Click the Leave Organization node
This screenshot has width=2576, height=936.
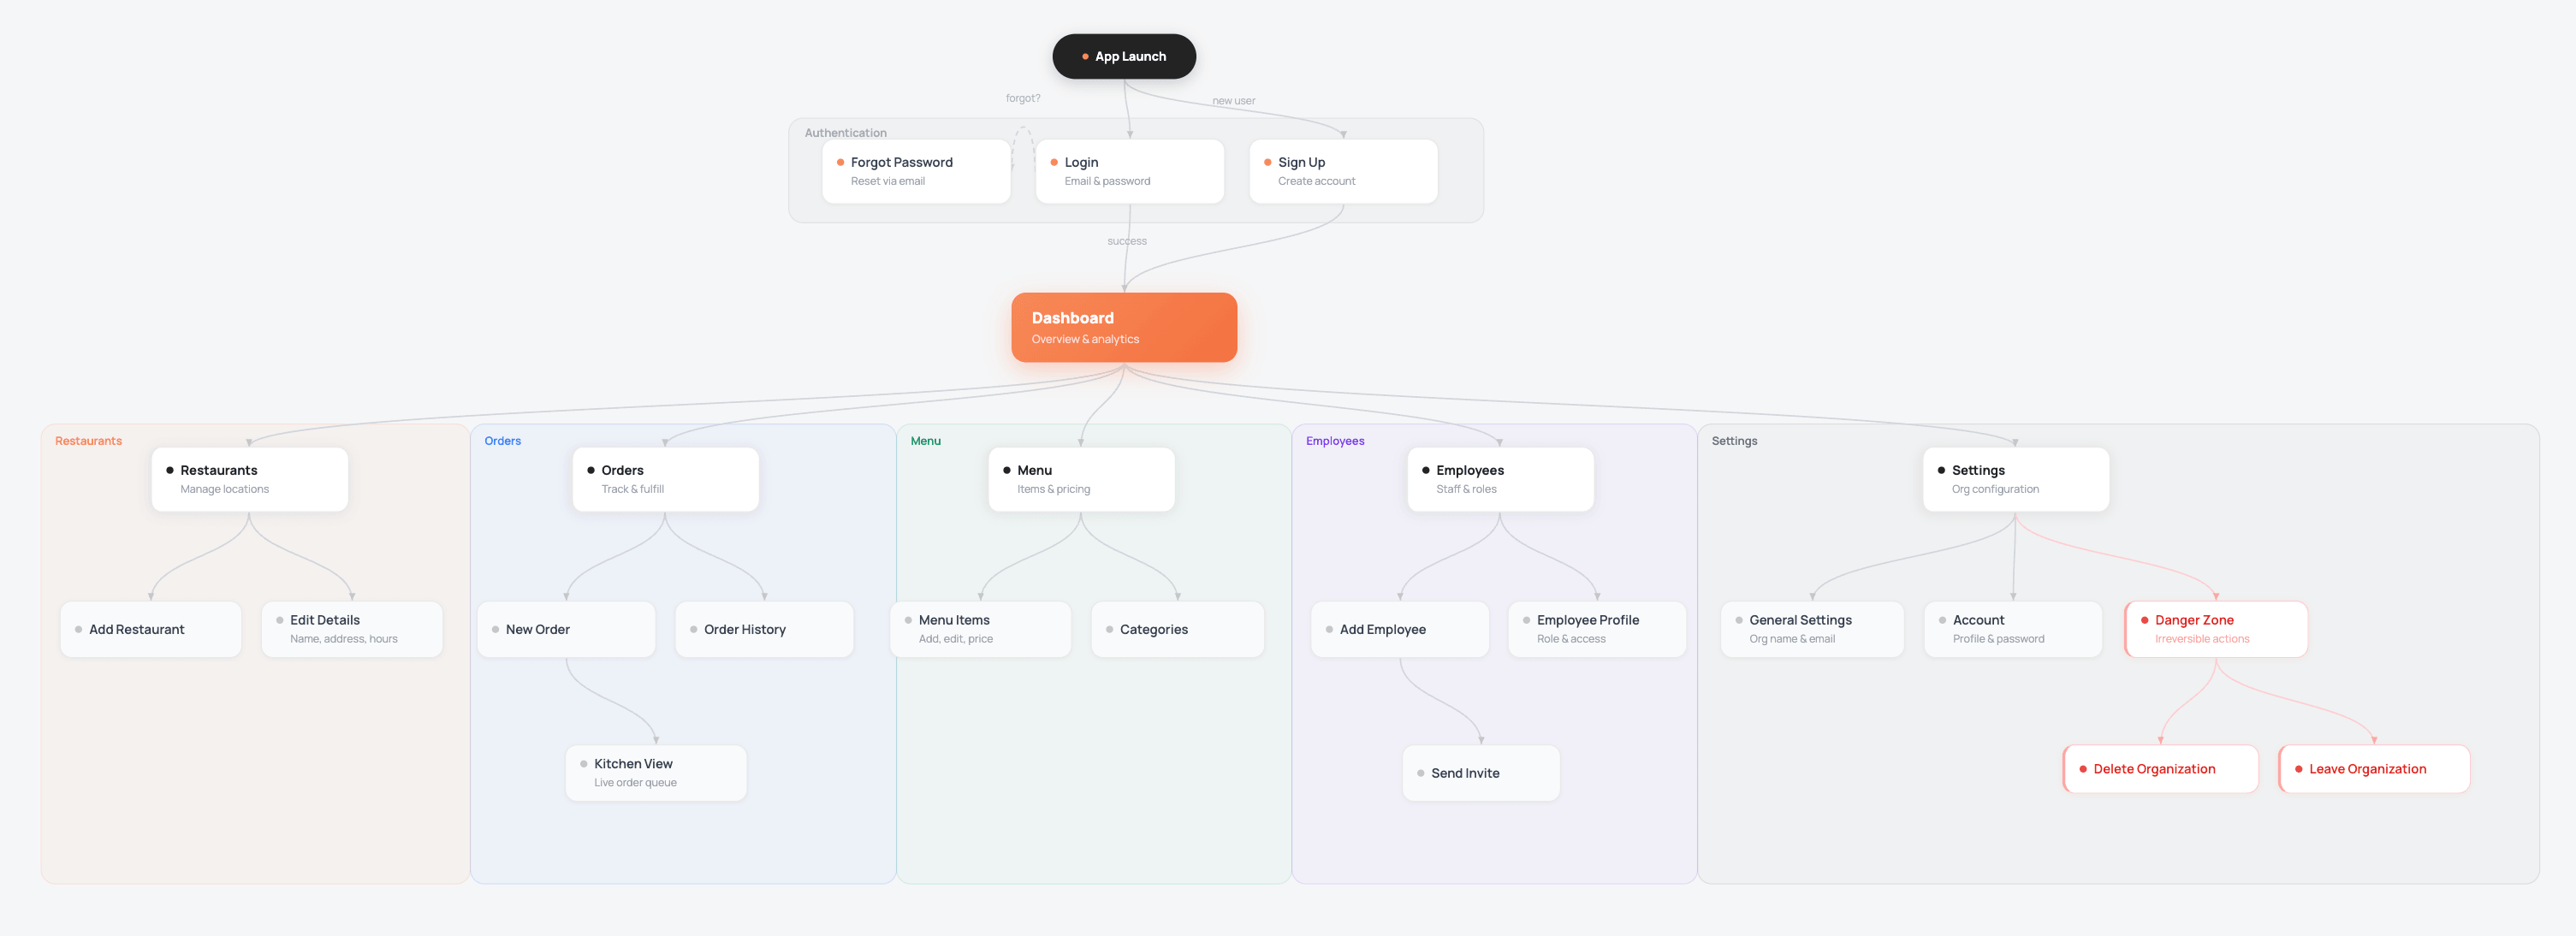click(2374, 769)
